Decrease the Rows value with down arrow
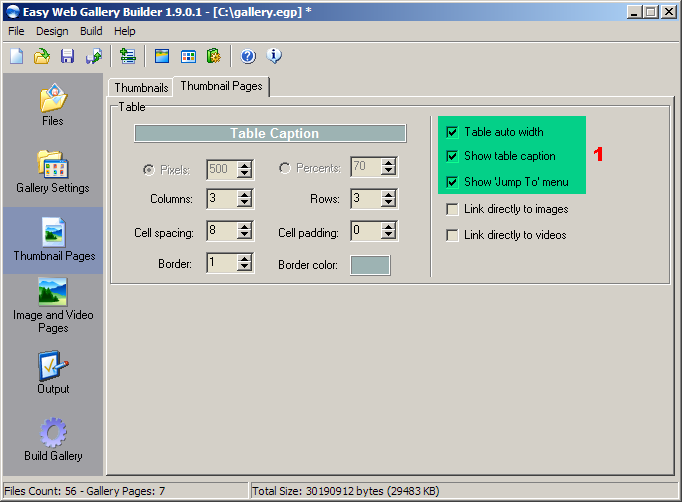Screen dimensions: 682x502 coord(388,203)
